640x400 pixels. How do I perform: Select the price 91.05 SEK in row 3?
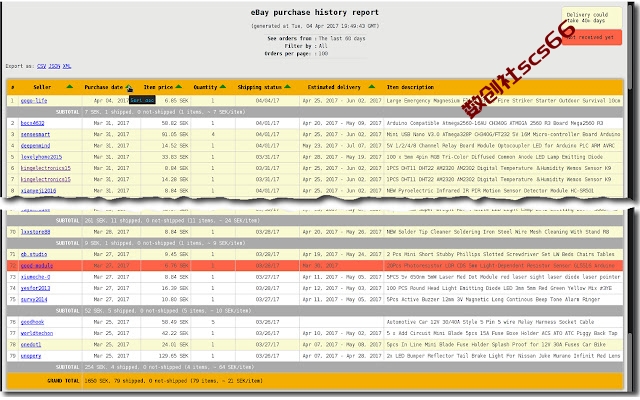coord(175,134)
